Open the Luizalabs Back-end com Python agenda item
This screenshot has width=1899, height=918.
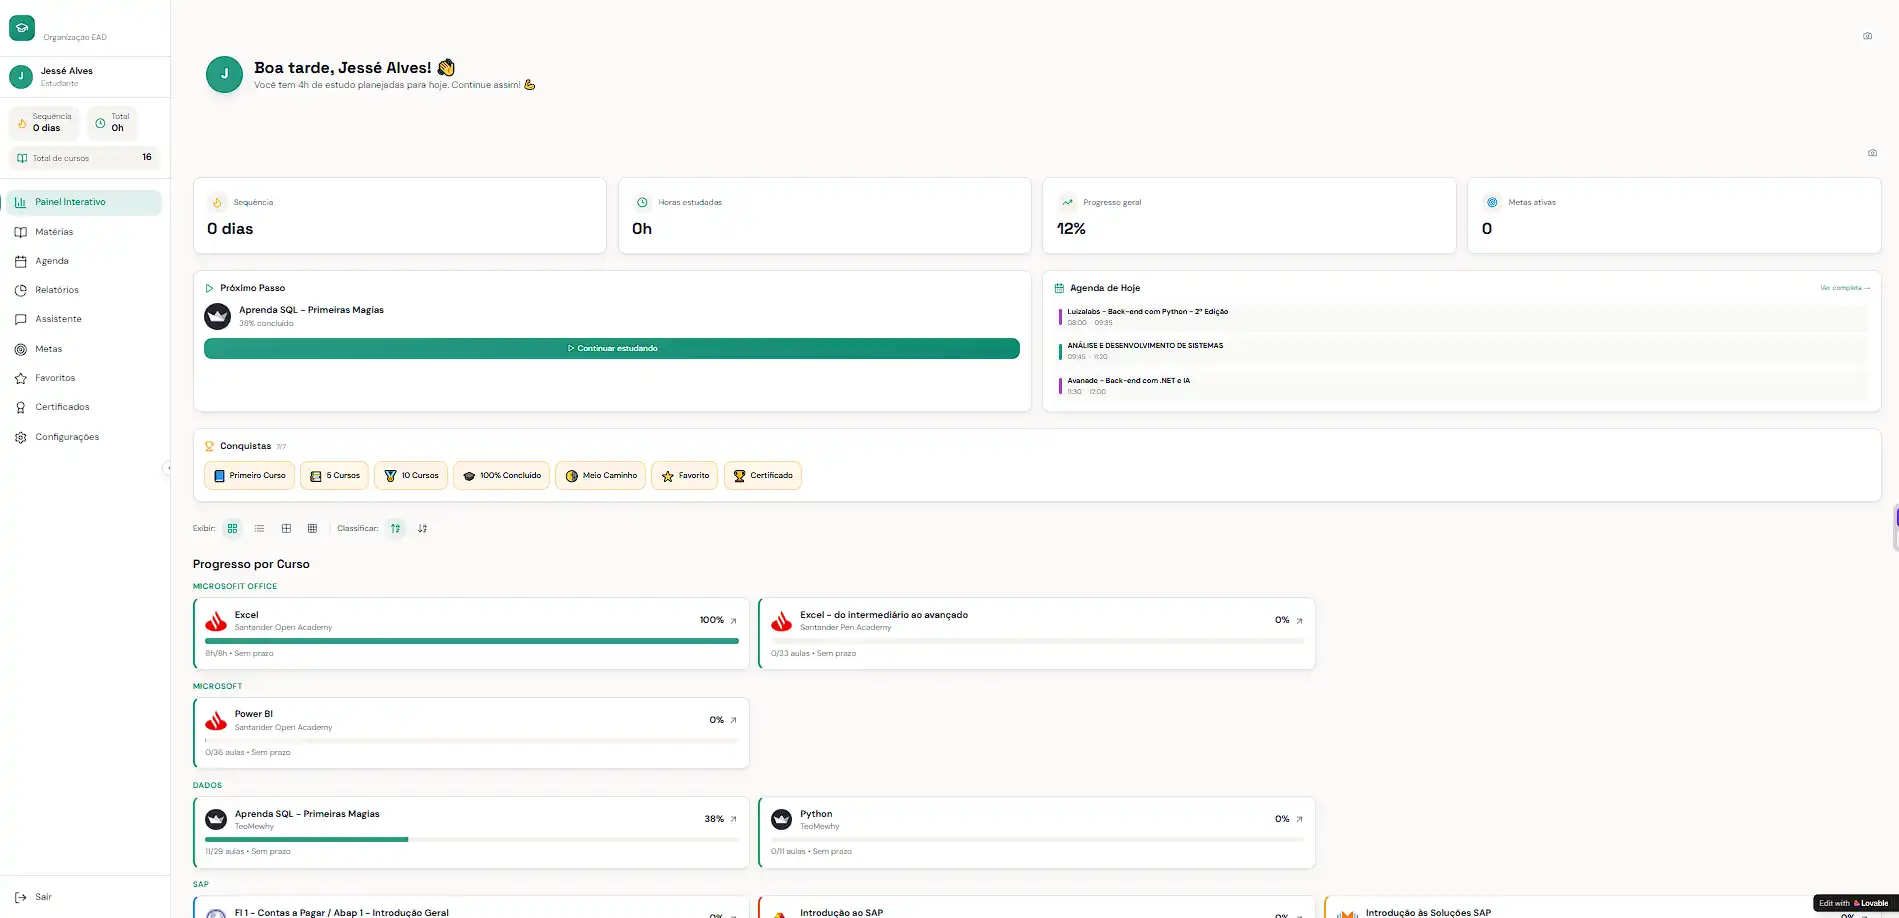click(1147, 316)
